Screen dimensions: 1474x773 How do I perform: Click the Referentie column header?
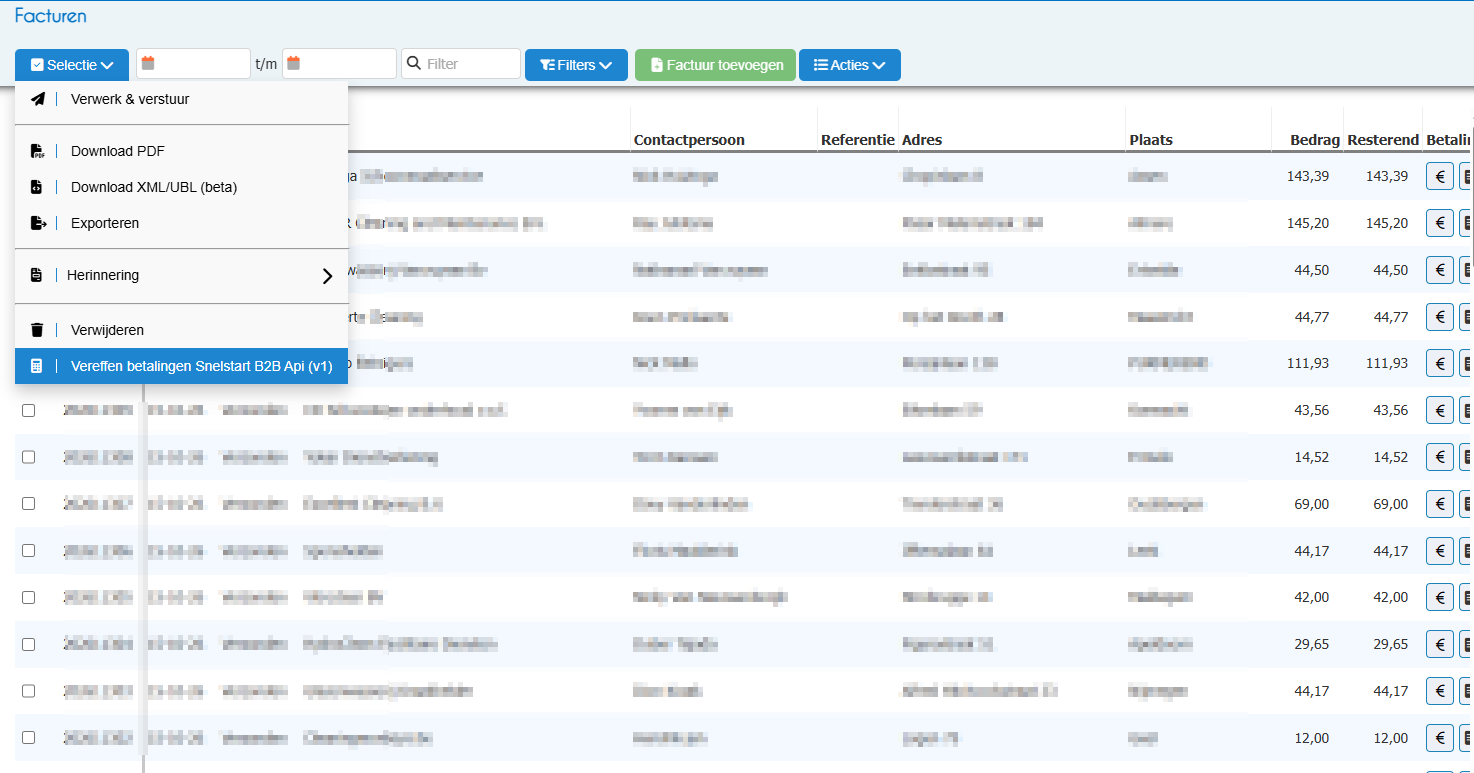[858, 140]
